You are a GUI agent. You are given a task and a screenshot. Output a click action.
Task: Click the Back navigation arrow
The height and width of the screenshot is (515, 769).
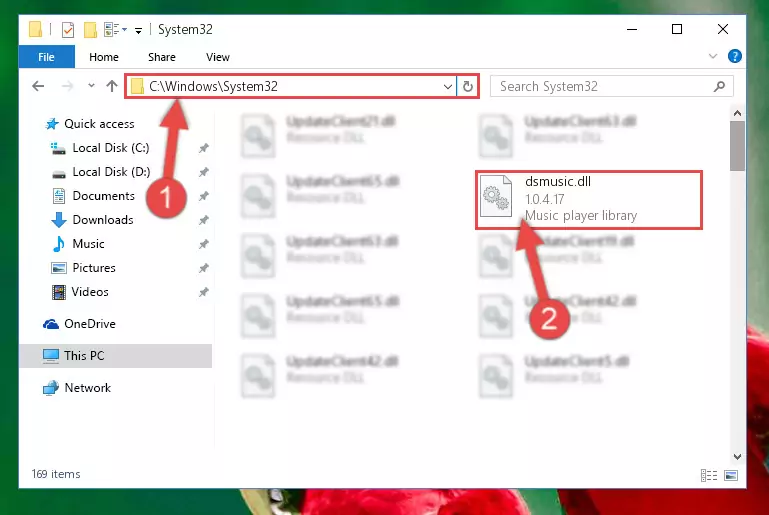[38, 86]
